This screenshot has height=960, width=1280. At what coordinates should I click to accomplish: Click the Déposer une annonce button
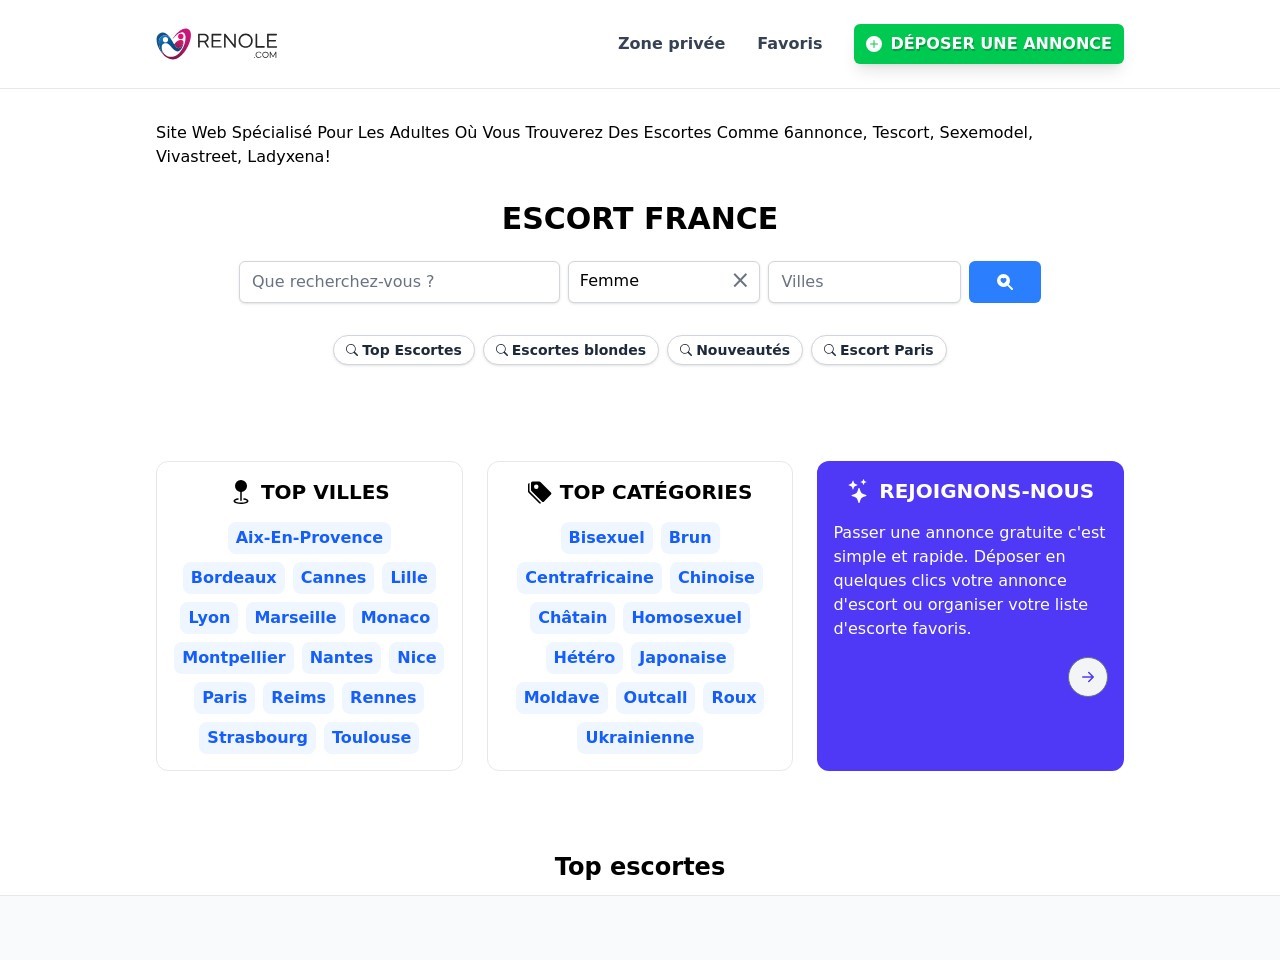pyautogui.click(x=988, y=44)
